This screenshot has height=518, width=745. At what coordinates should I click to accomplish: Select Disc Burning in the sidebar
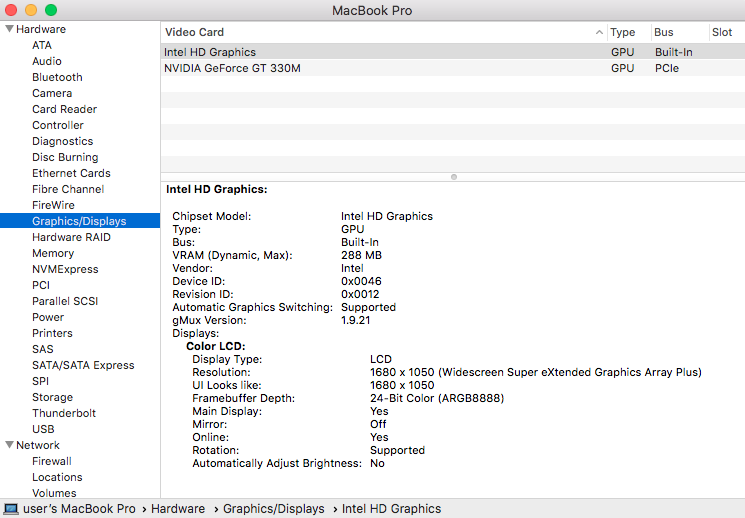point(65,157)
